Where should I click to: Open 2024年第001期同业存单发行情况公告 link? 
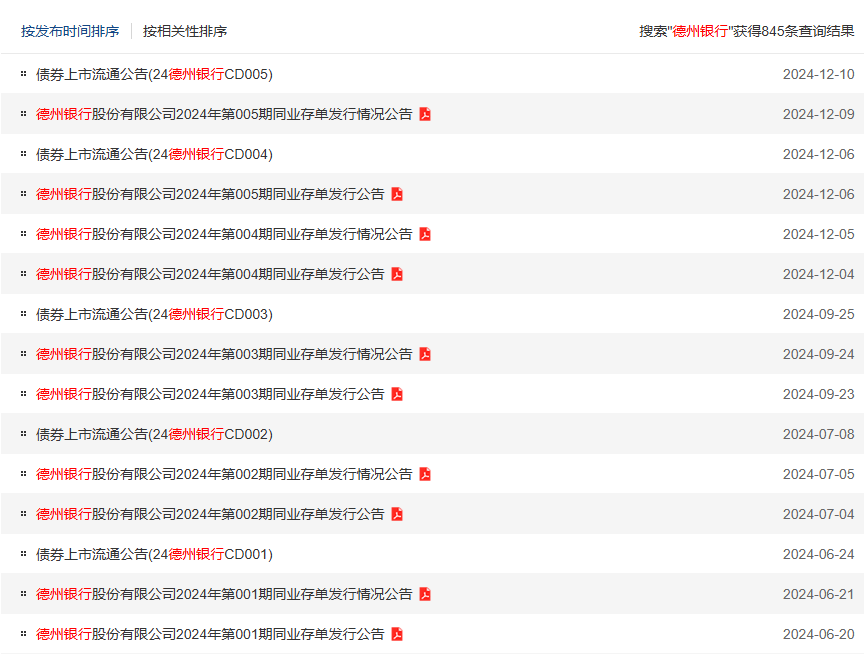coord(224,594)
